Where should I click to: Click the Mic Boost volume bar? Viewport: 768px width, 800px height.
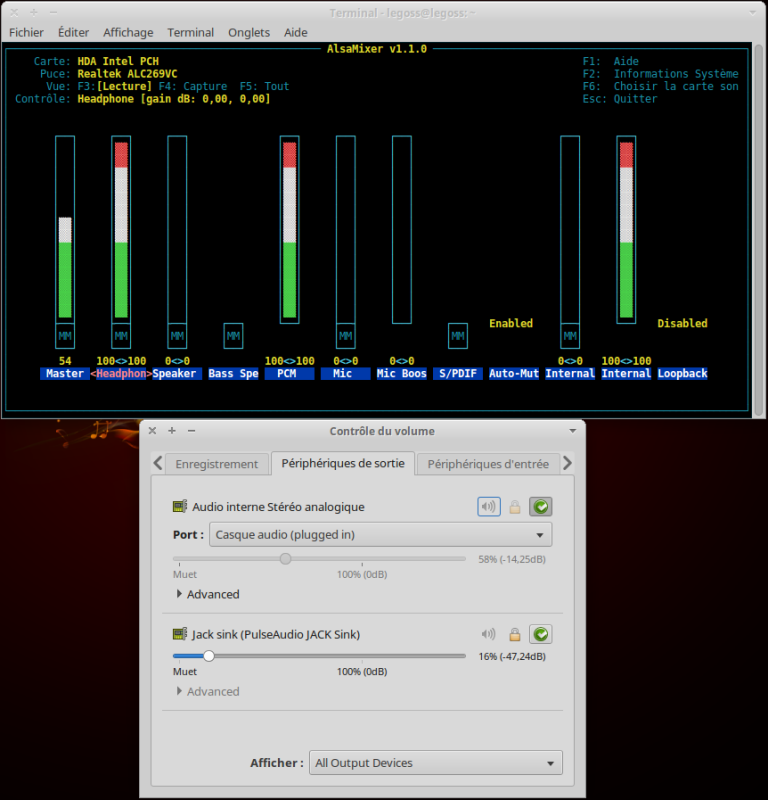pos(402,230)
